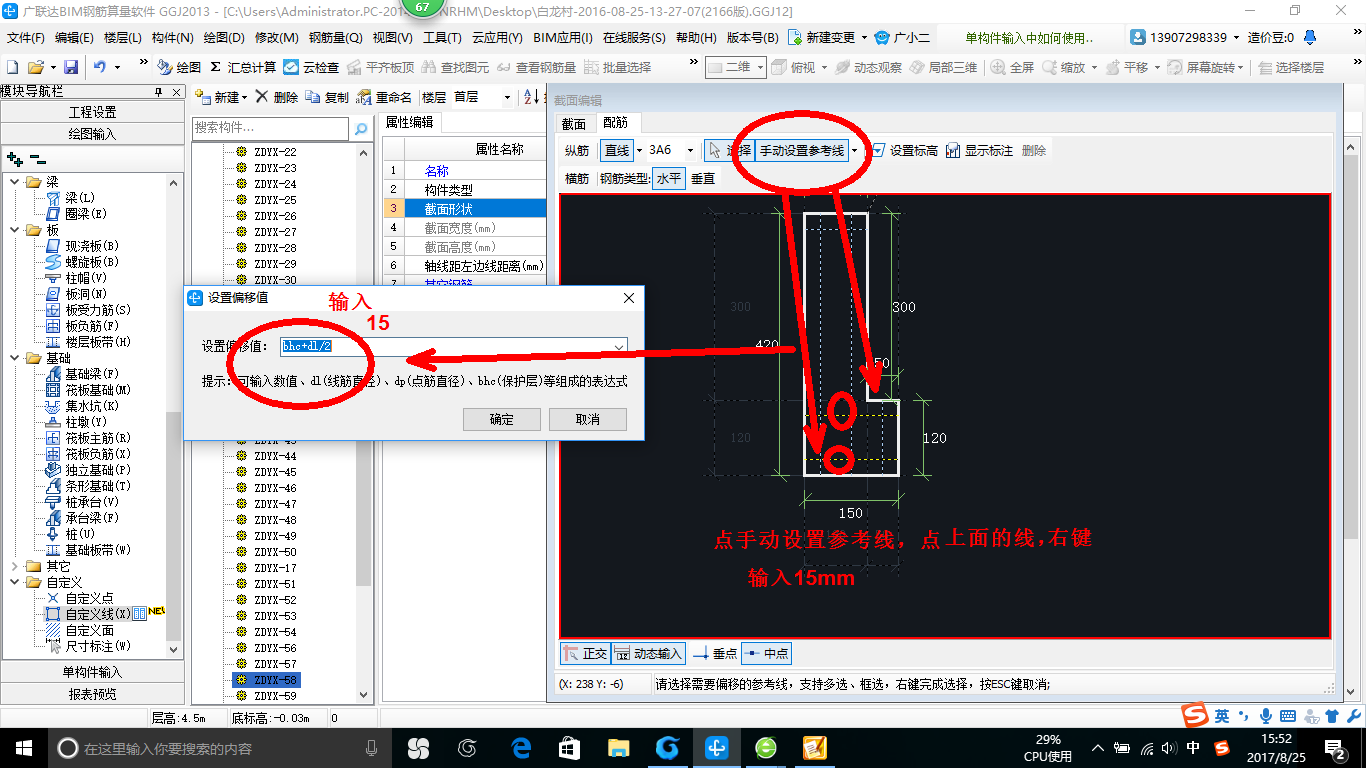Viewport: 1366px width, 768px height.
Task: Click the New file icon
Action: point(12,67)
